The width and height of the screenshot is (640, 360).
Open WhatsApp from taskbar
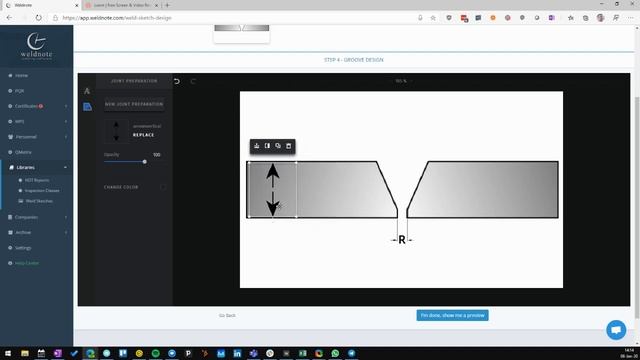335,353
